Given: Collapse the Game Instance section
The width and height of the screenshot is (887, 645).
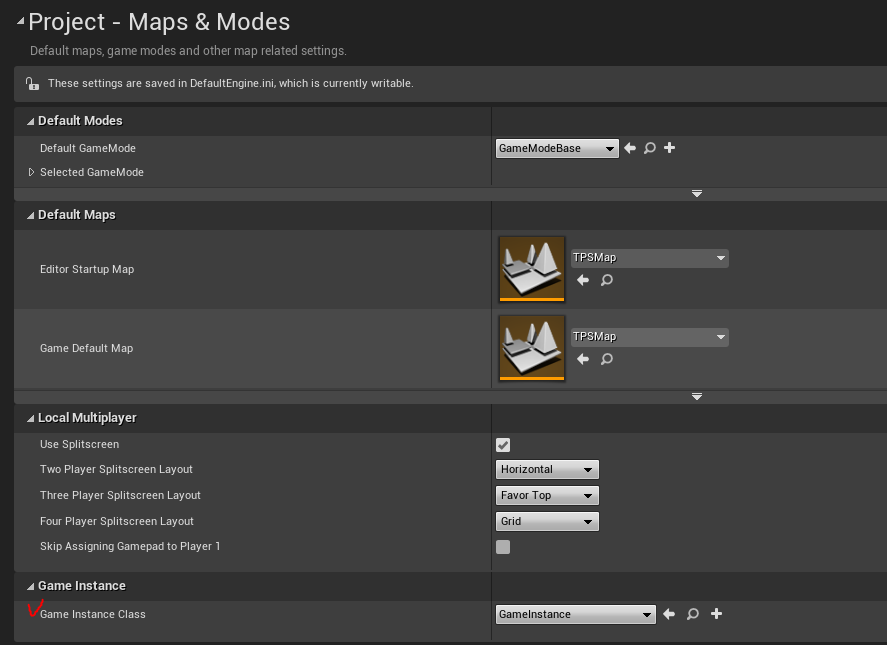Looking at the screenshot, I should coord(31,586).
